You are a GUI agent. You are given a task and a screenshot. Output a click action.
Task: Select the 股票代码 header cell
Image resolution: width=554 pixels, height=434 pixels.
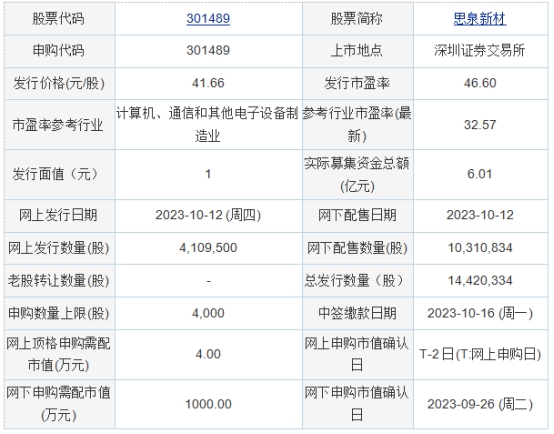click(x=59, y=19)
